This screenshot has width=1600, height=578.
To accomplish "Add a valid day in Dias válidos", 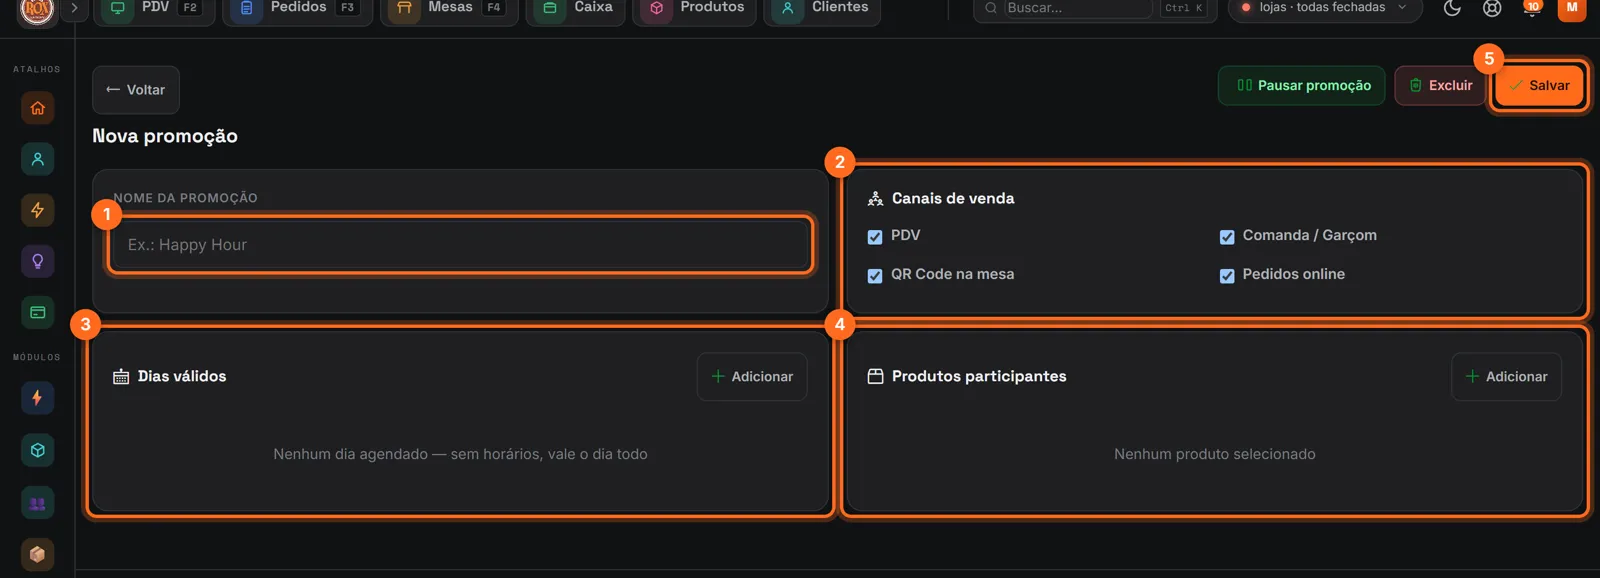I will (x=752, y=377).
